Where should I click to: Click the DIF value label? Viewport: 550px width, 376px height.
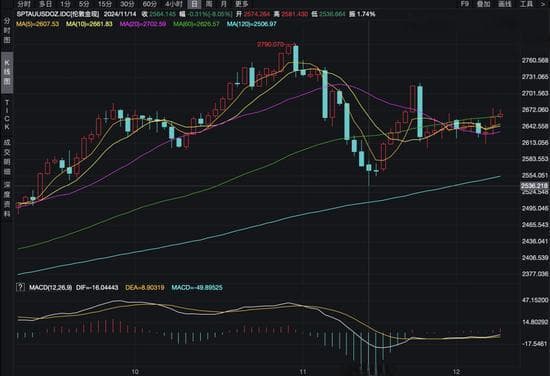point(97,288)
